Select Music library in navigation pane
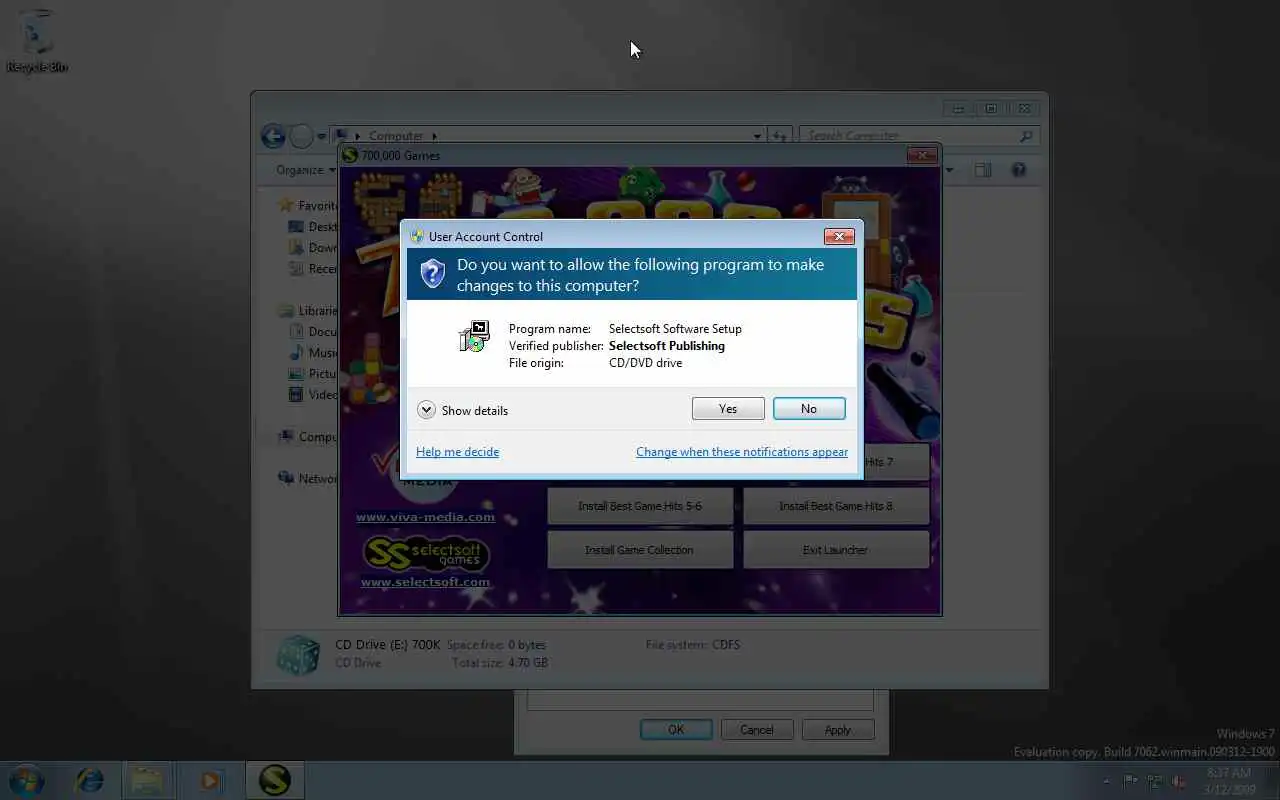Viewport: 1280px width, 800px height. (314, 353)
